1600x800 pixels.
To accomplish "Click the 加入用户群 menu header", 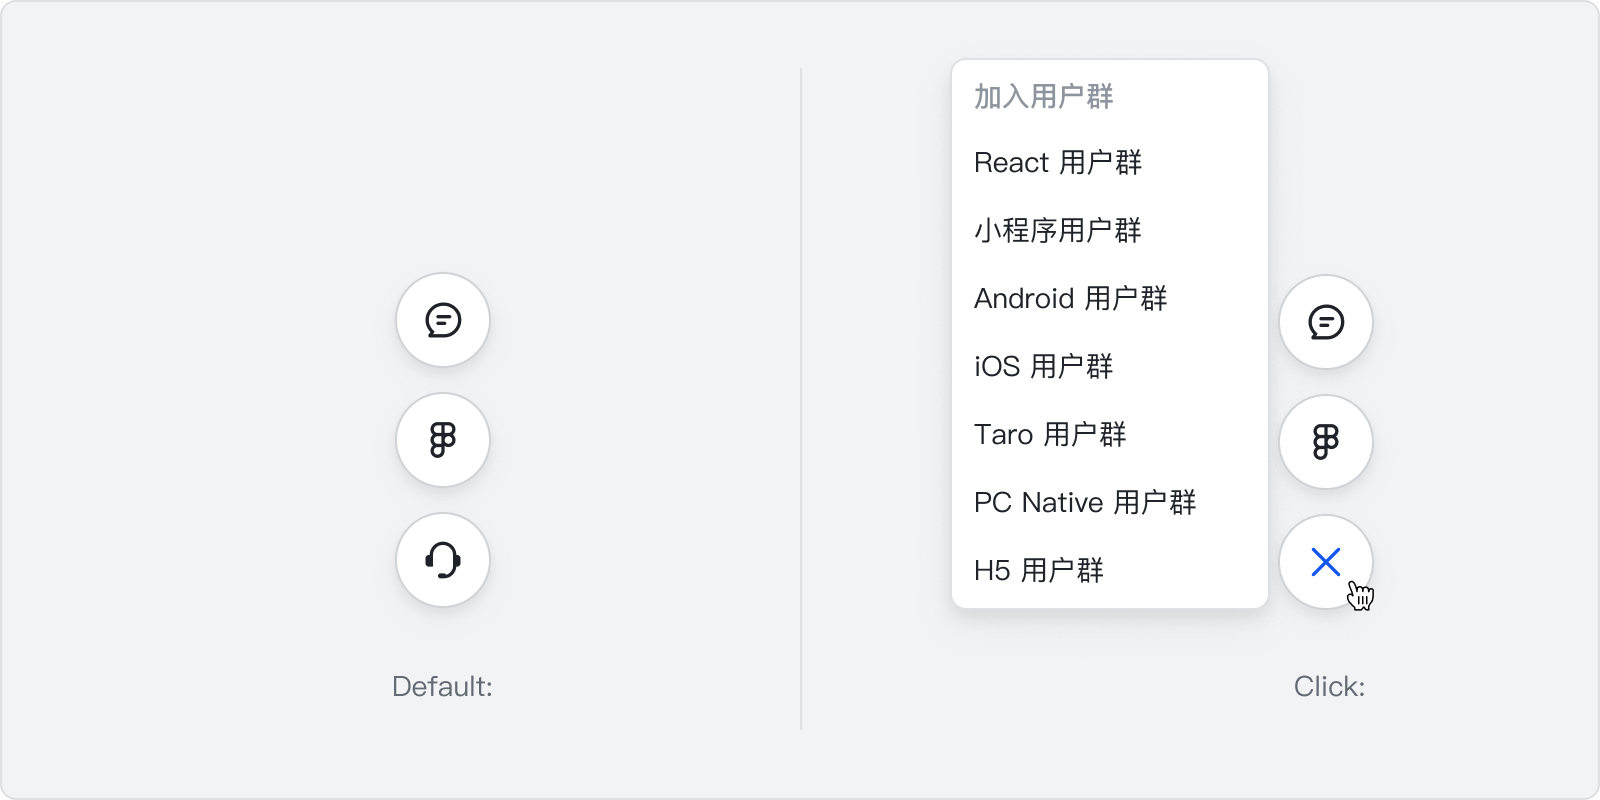I will coord(1043,96).
